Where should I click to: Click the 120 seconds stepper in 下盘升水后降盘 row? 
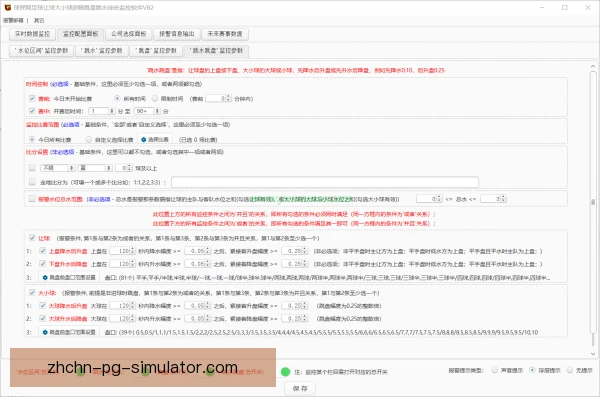[122, 264]
